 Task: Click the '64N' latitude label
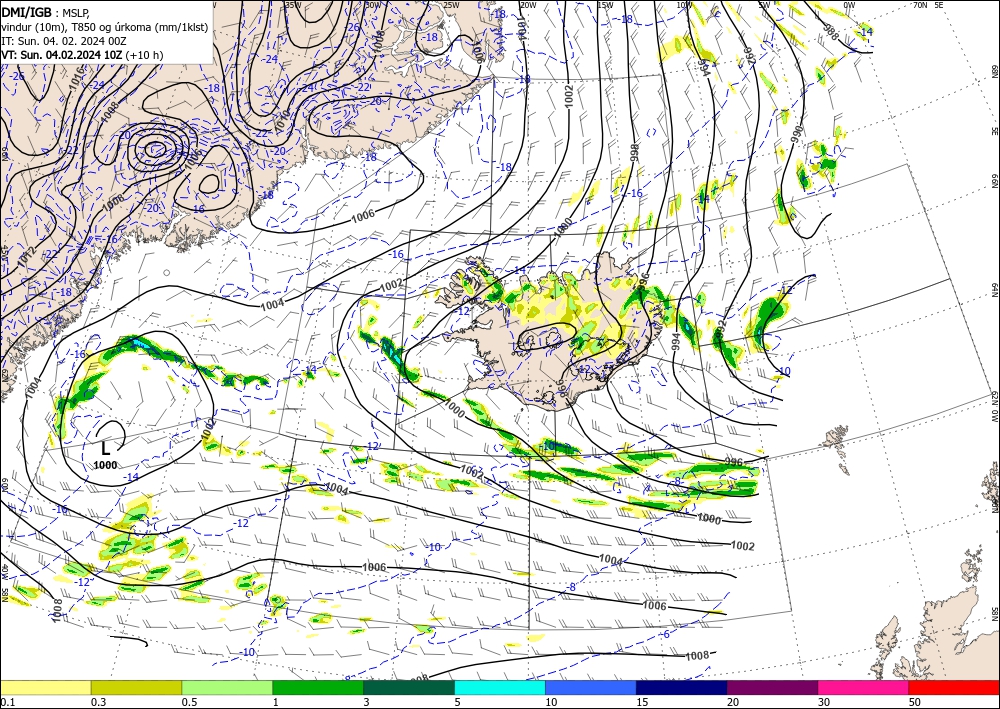click(x=994, y=290)
